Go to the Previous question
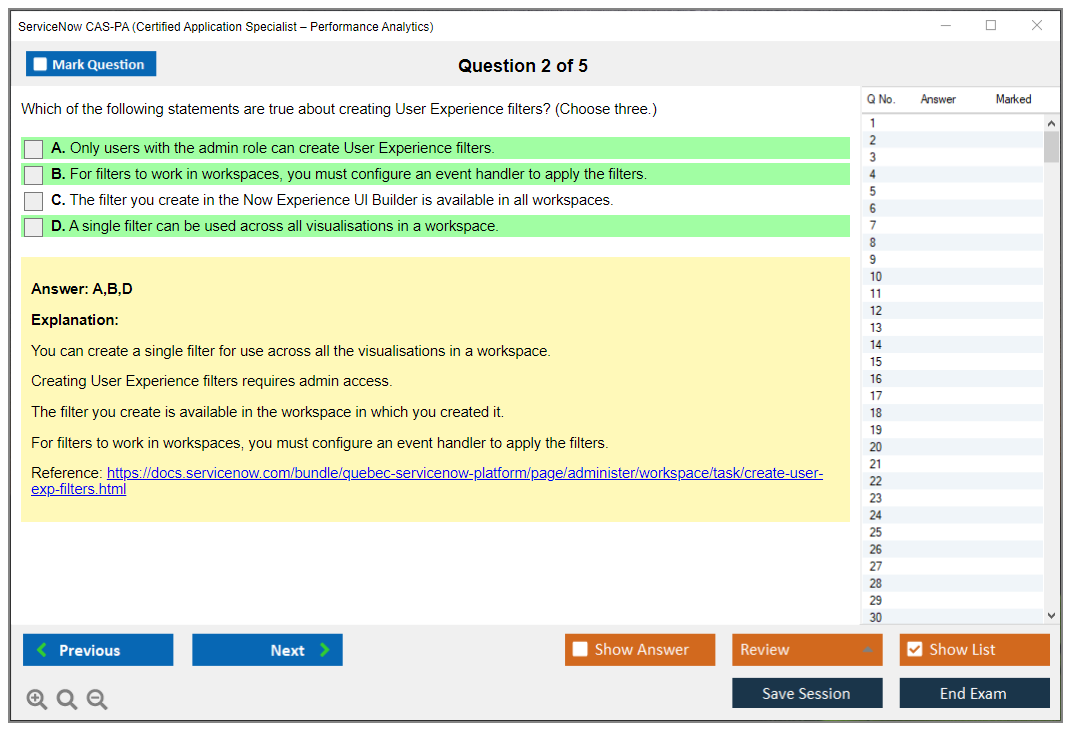 98,650
